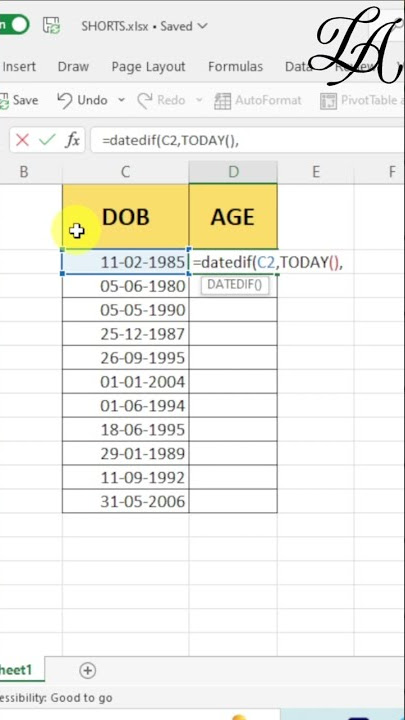405x720 pixels.
Task: Click the PivotTable toolbar icon
Action: (328, 101)
